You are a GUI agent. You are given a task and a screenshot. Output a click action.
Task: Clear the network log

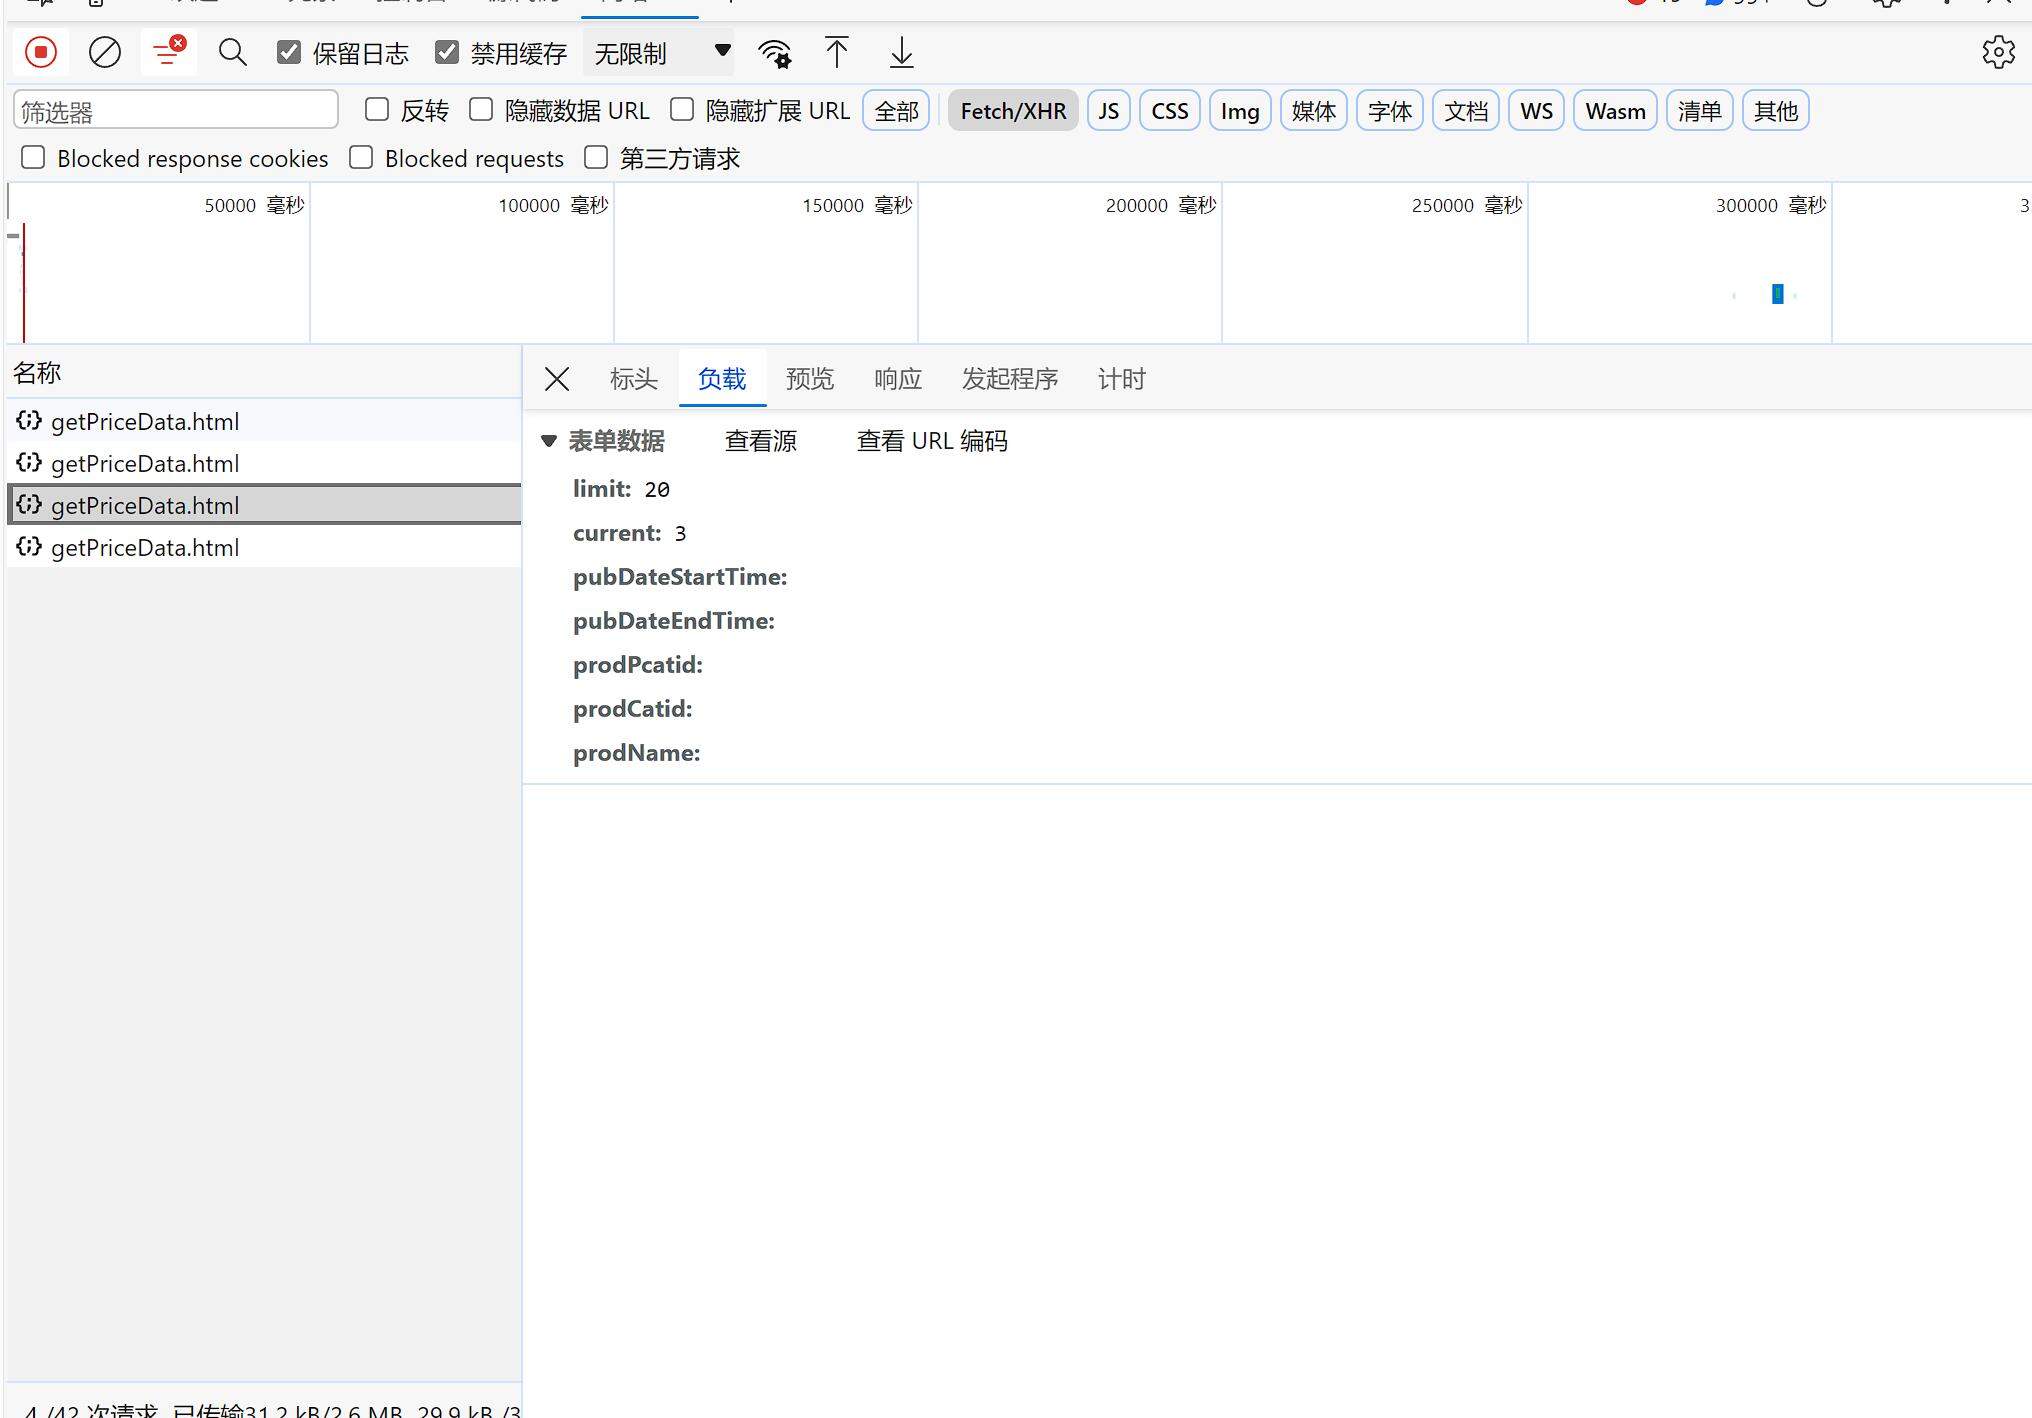104,53
